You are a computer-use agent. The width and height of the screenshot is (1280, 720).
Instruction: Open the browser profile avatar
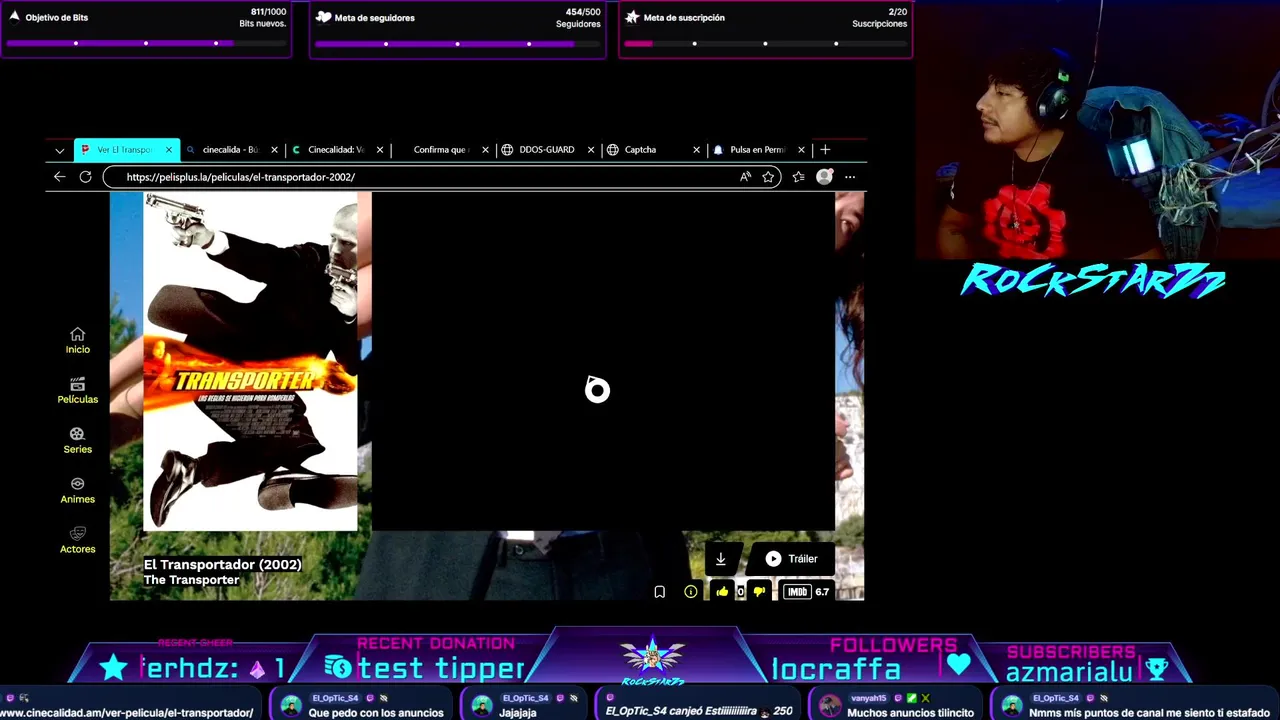824,177
